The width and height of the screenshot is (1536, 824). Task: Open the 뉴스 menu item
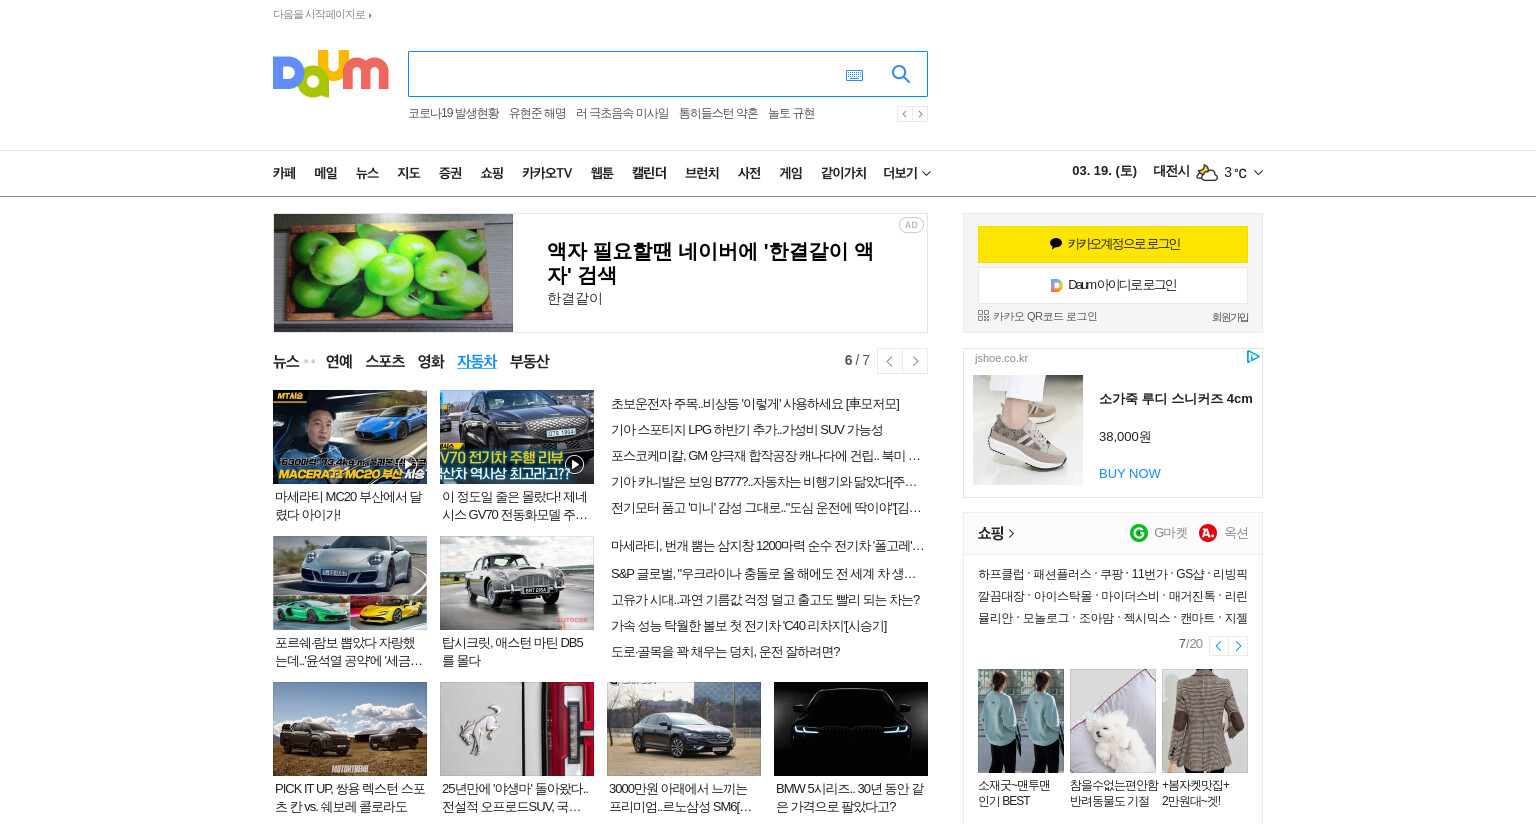coord(367,173)
